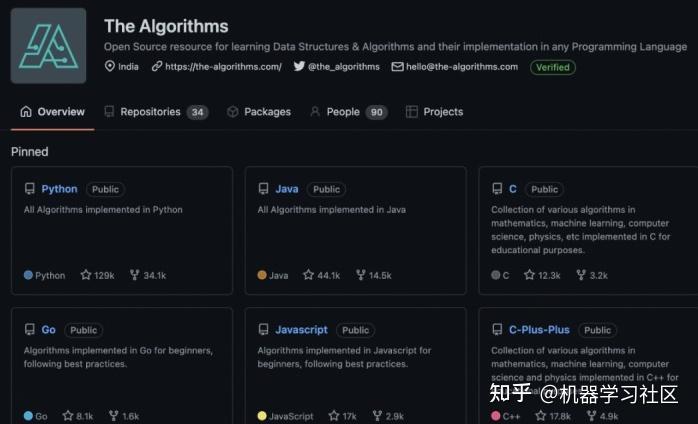This screenshot has height=424, width=698.
Task: Open the @the_algorithms Twitter link
Action: (344, 67)
